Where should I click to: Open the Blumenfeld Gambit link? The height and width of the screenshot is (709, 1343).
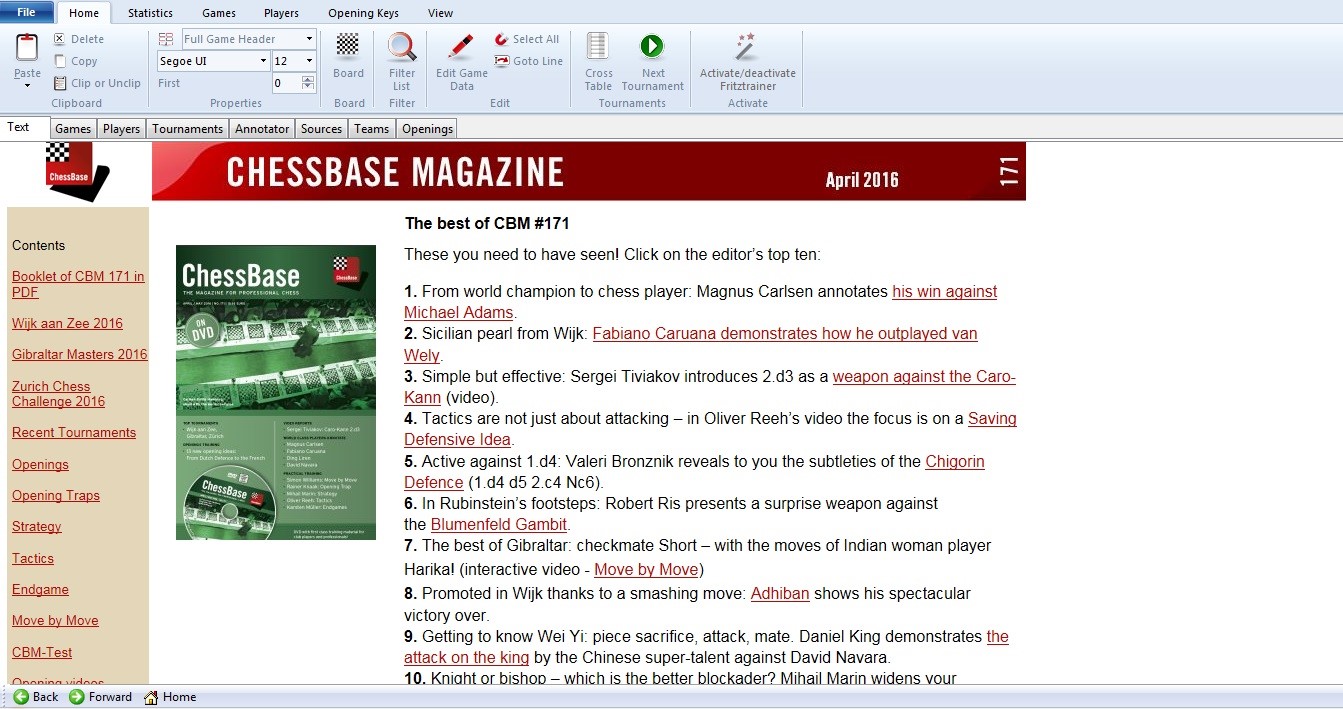pyautogui.click(x=499, y=524)
